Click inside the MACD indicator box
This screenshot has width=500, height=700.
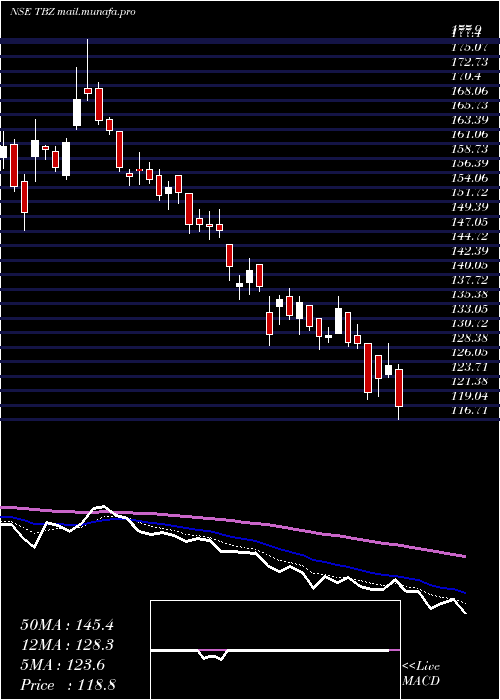[275, 650]
